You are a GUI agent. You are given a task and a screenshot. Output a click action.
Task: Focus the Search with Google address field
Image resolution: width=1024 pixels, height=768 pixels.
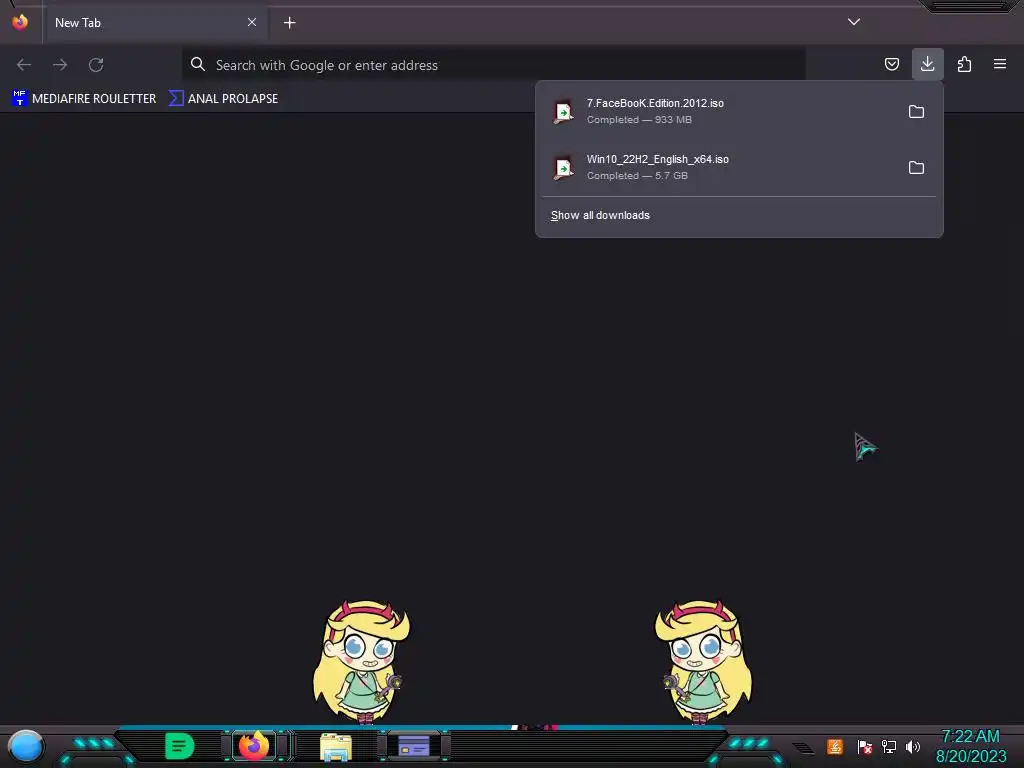tap(493, 65)
